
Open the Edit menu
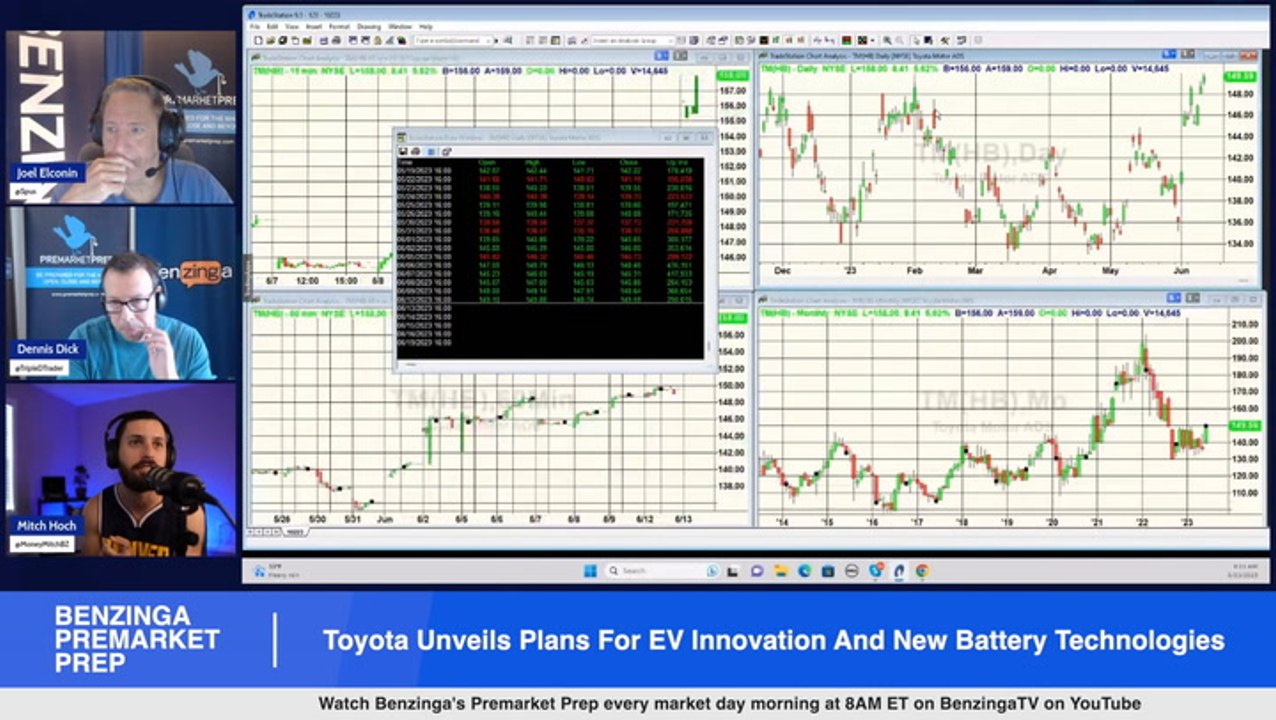coord(272,26)
